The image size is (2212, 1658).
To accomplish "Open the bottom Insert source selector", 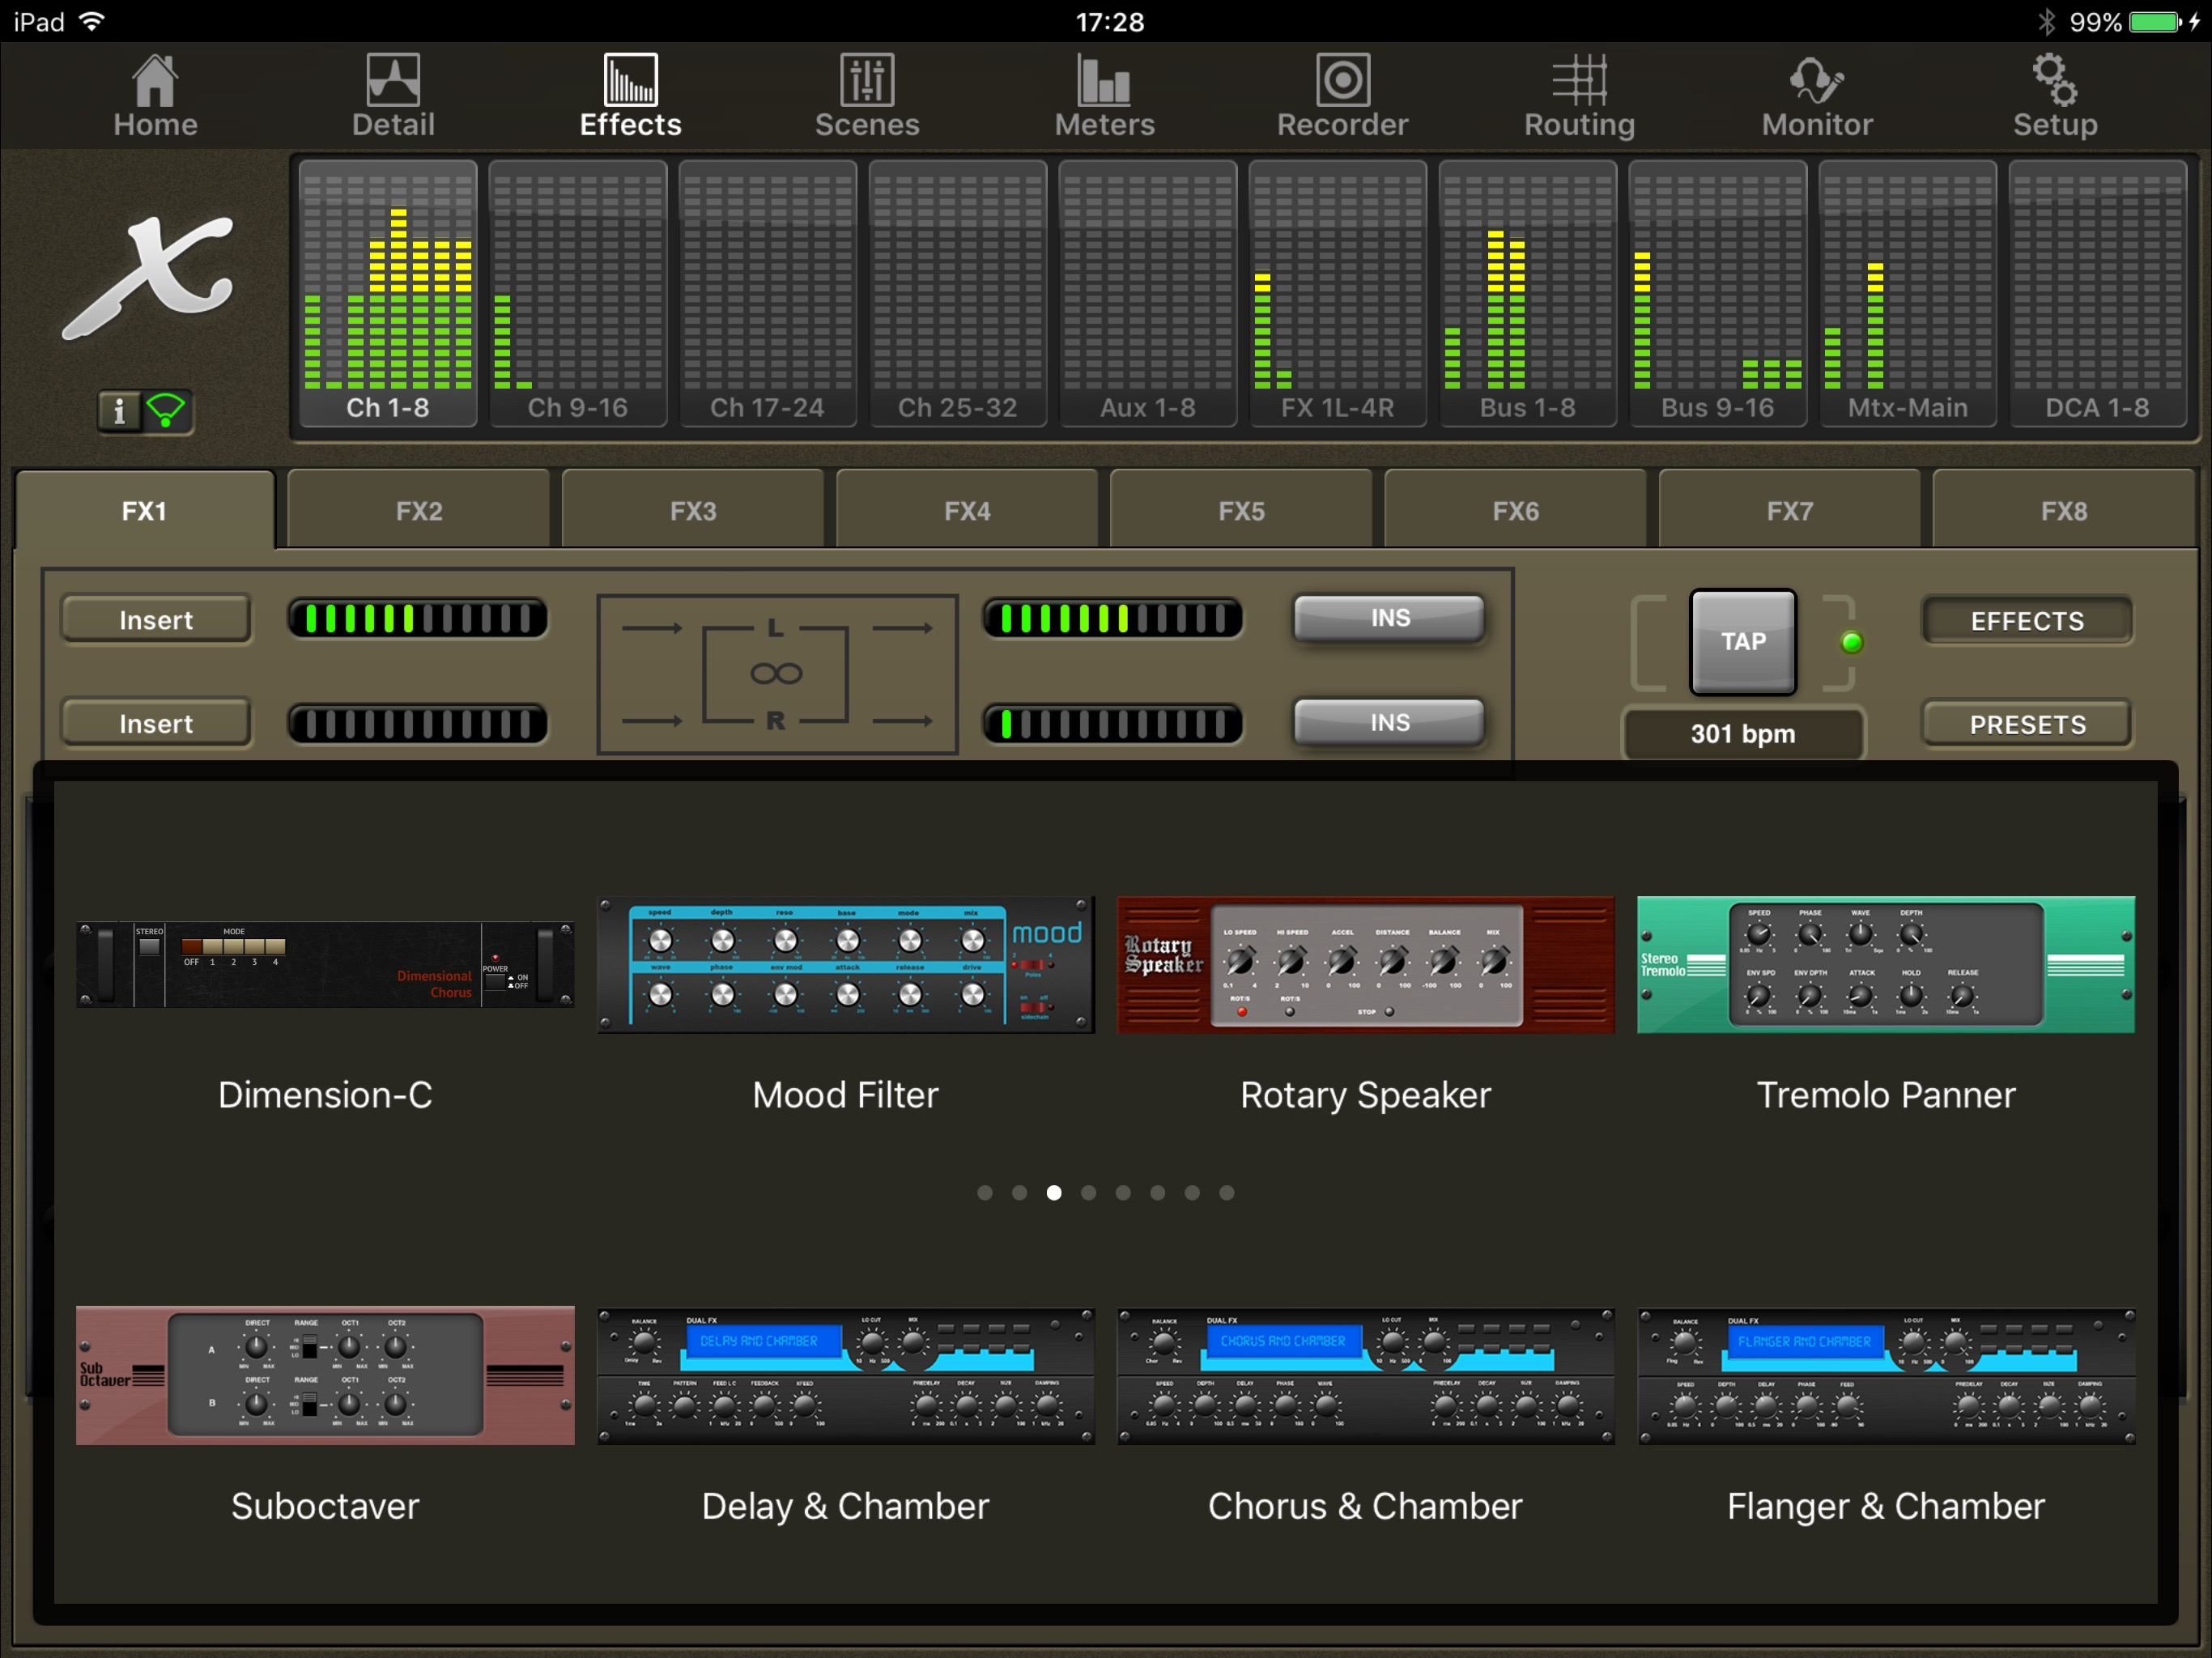I will click(156, 724).
